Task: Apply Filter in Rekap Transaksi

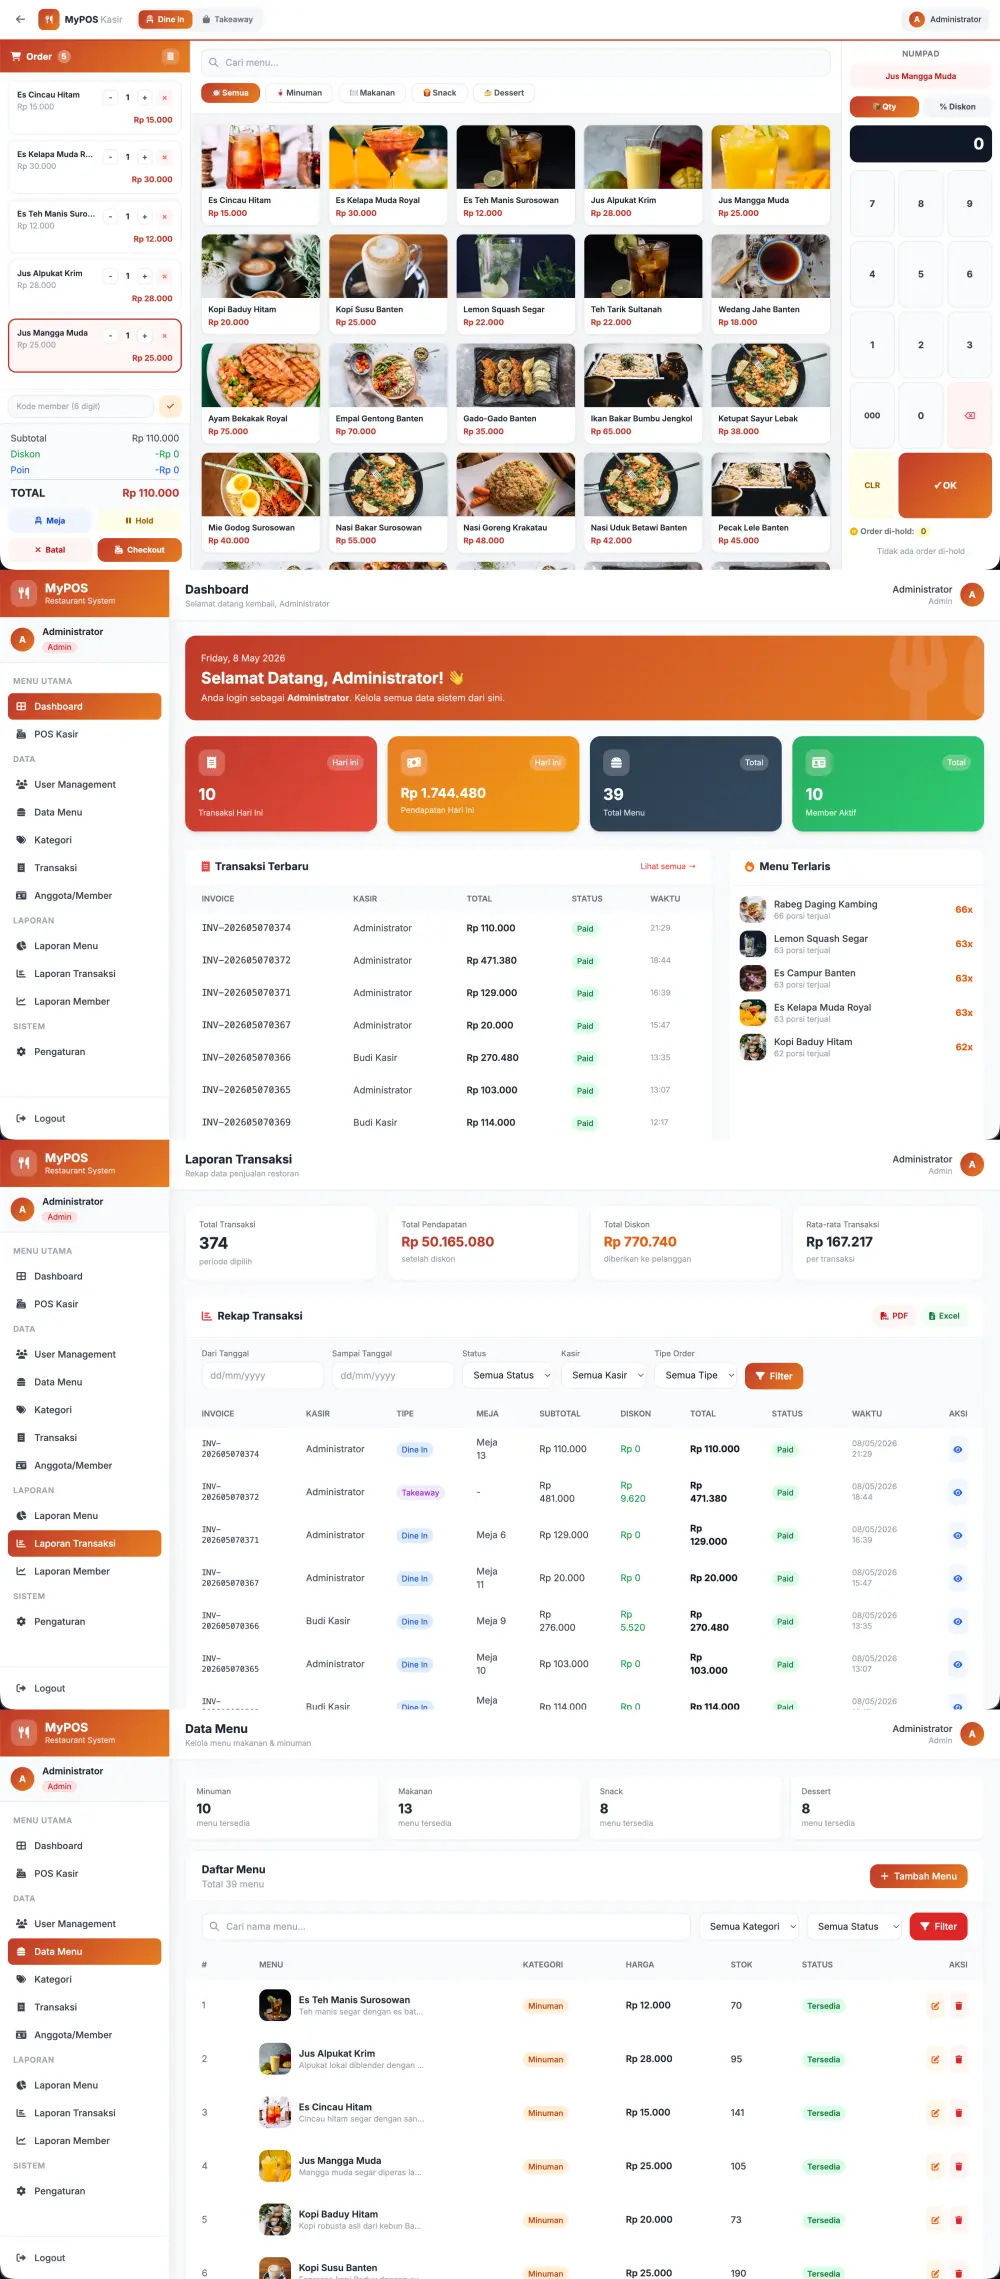Action: (774, 1376)
